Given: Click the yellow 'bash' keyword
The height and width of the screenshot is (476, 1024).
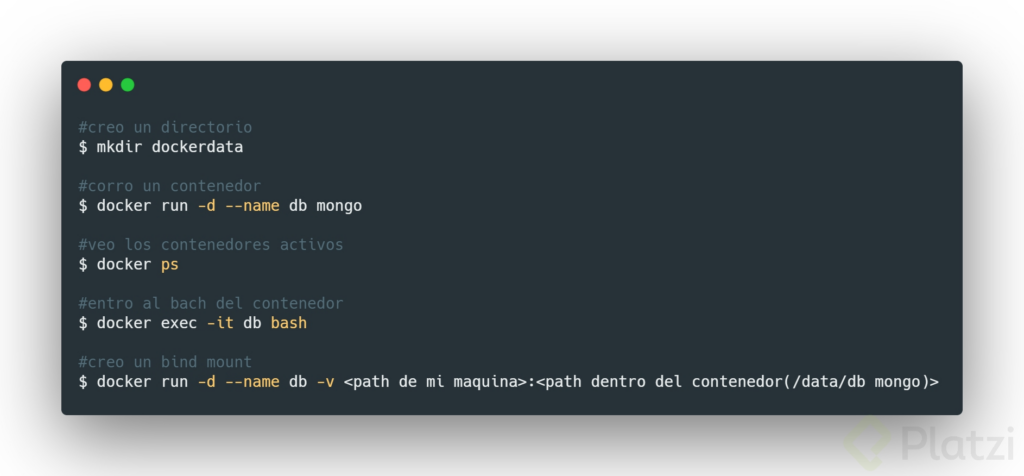Looking at the screenshot, I should [289, 323].
